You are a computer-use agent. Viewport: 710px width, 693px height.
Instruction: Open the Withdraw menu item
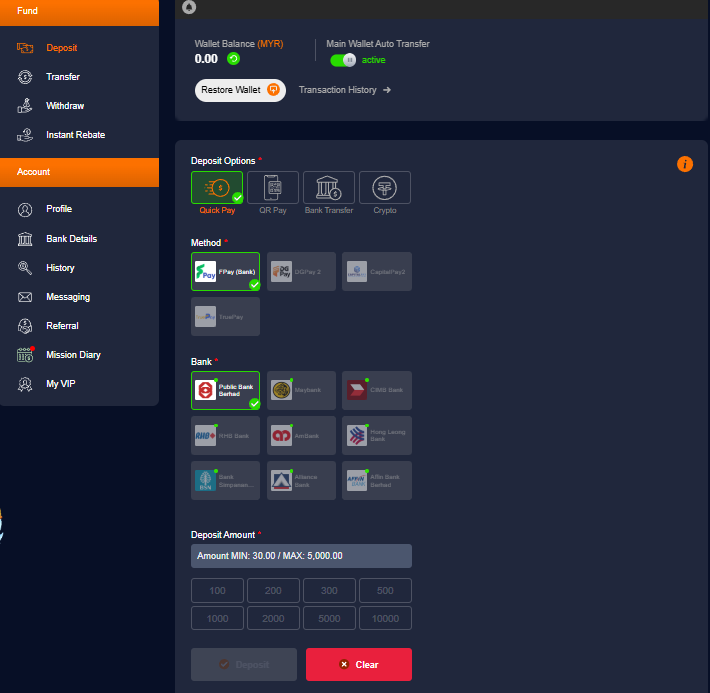(x=64, y=106)
